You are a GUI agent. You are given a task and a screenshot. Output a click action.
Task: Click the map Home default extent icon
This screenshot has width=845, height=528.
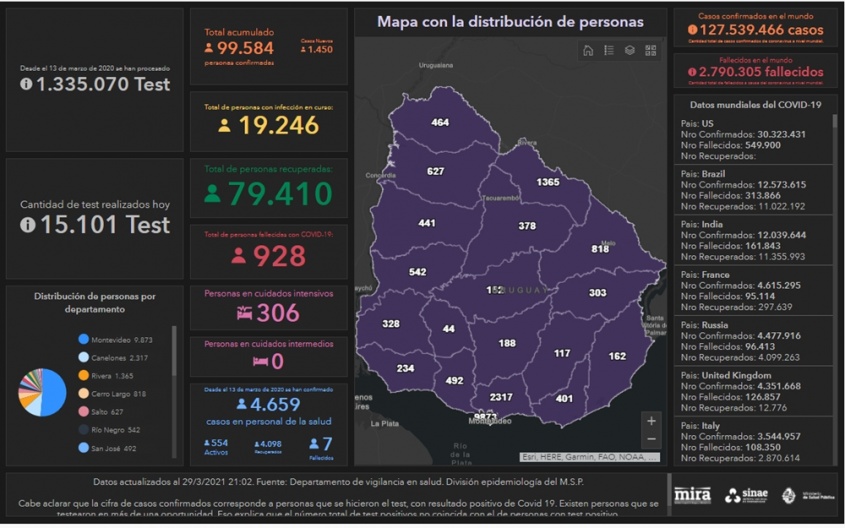click(588, 51)
